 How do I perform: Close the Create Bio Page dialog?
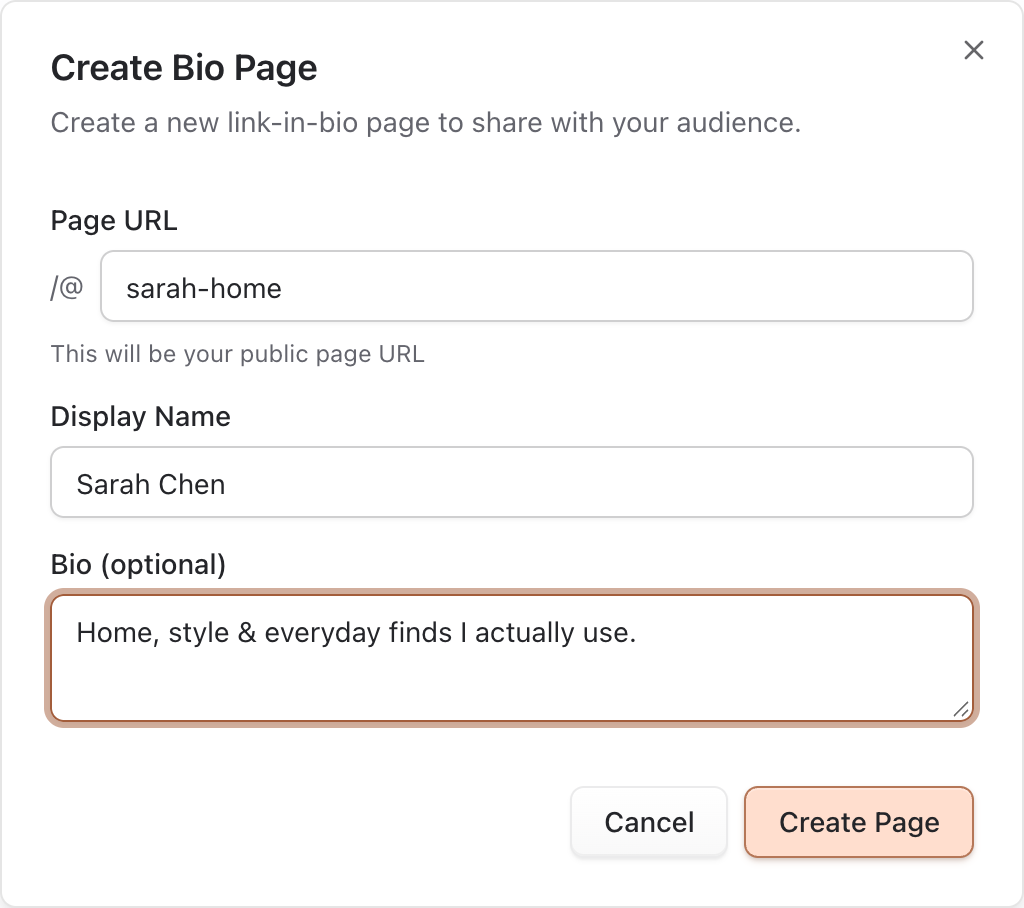tap(973, 50)
